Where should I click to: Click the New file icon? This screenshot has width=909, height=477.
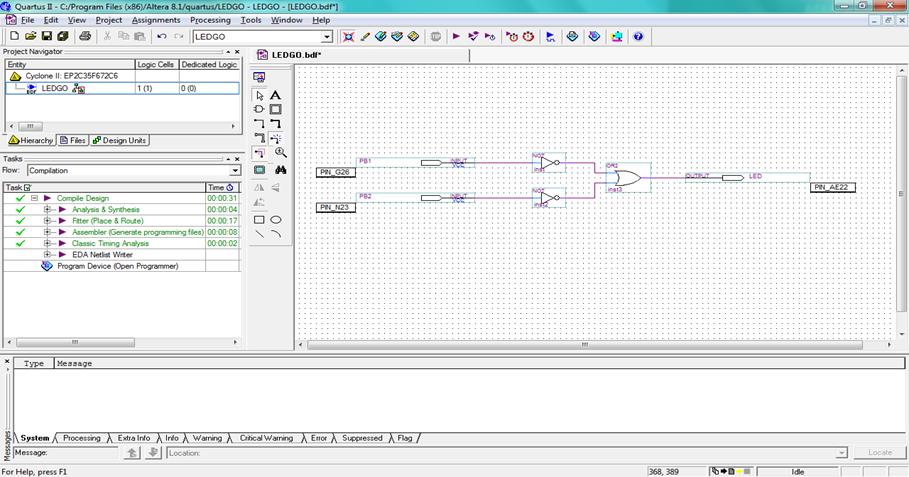14,36
